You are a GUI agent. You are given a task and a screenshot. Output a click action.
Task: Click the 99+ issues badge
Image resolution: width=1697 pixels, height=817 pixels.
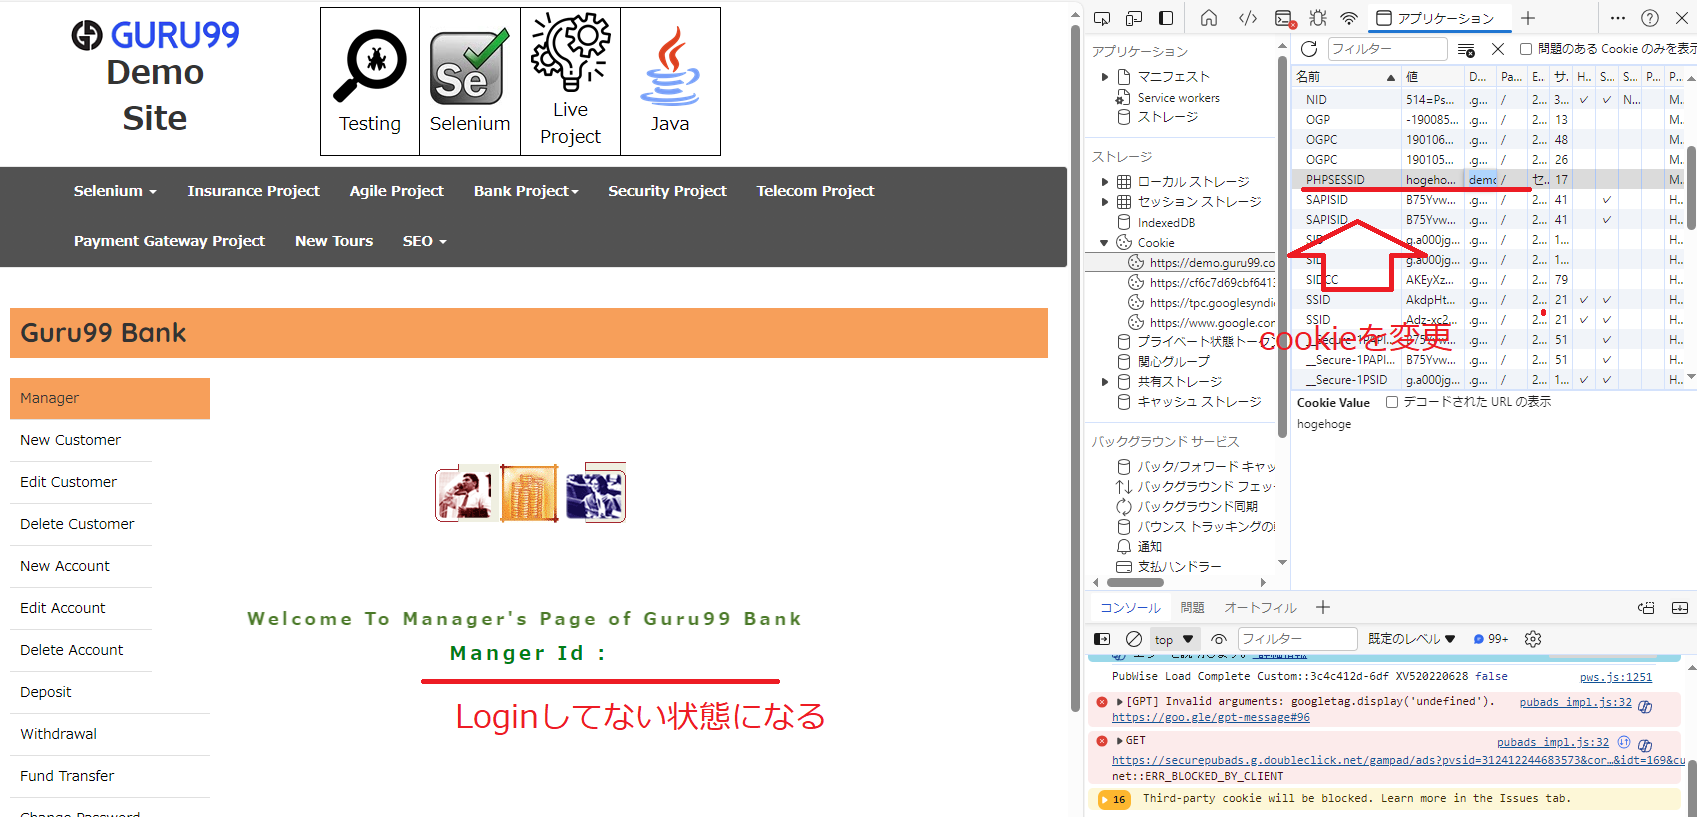click(1491, 639)
